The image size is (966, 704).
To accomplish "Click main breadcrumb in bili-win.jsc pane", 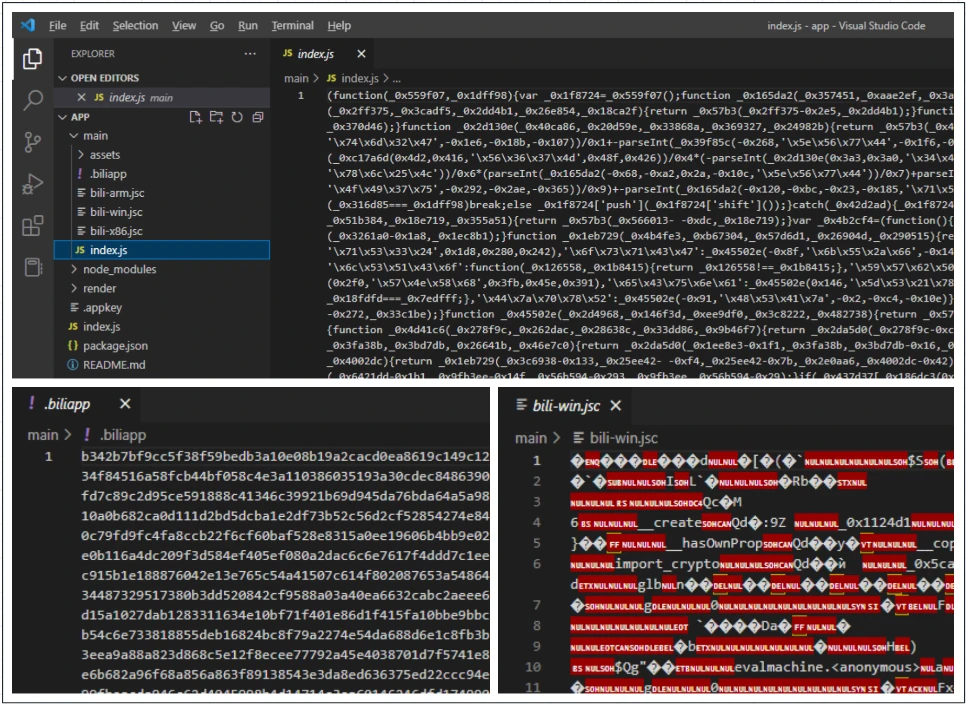I will pos(530,438).
